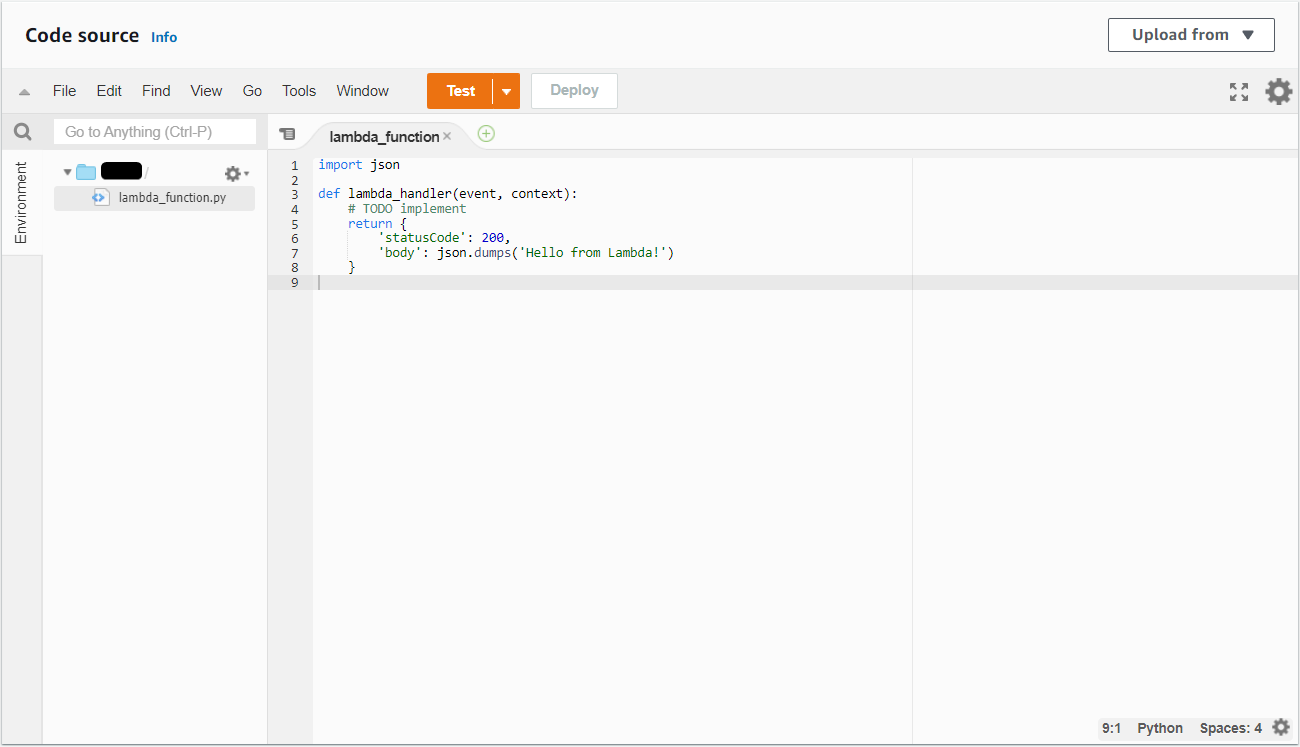Select the lambda_function editor tab
The height and width of the screenshot is (747, 1300).
pos(384,136)
